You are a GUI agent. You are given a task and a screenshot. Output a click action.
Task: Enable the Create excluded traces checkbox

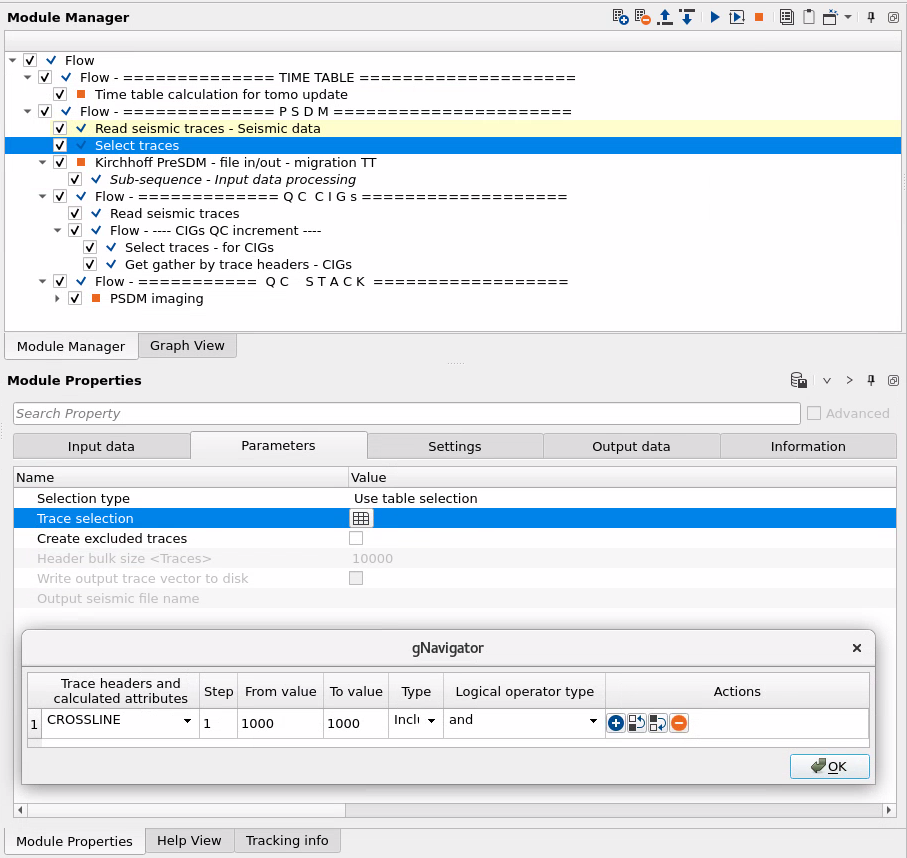tap(356, 538)
